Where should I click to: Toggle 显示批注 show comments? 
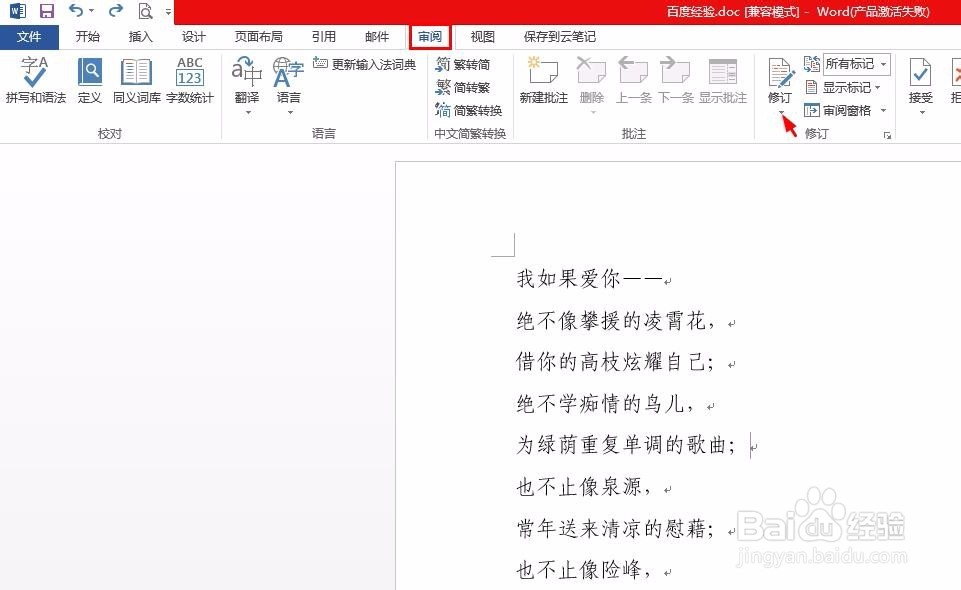723,80
